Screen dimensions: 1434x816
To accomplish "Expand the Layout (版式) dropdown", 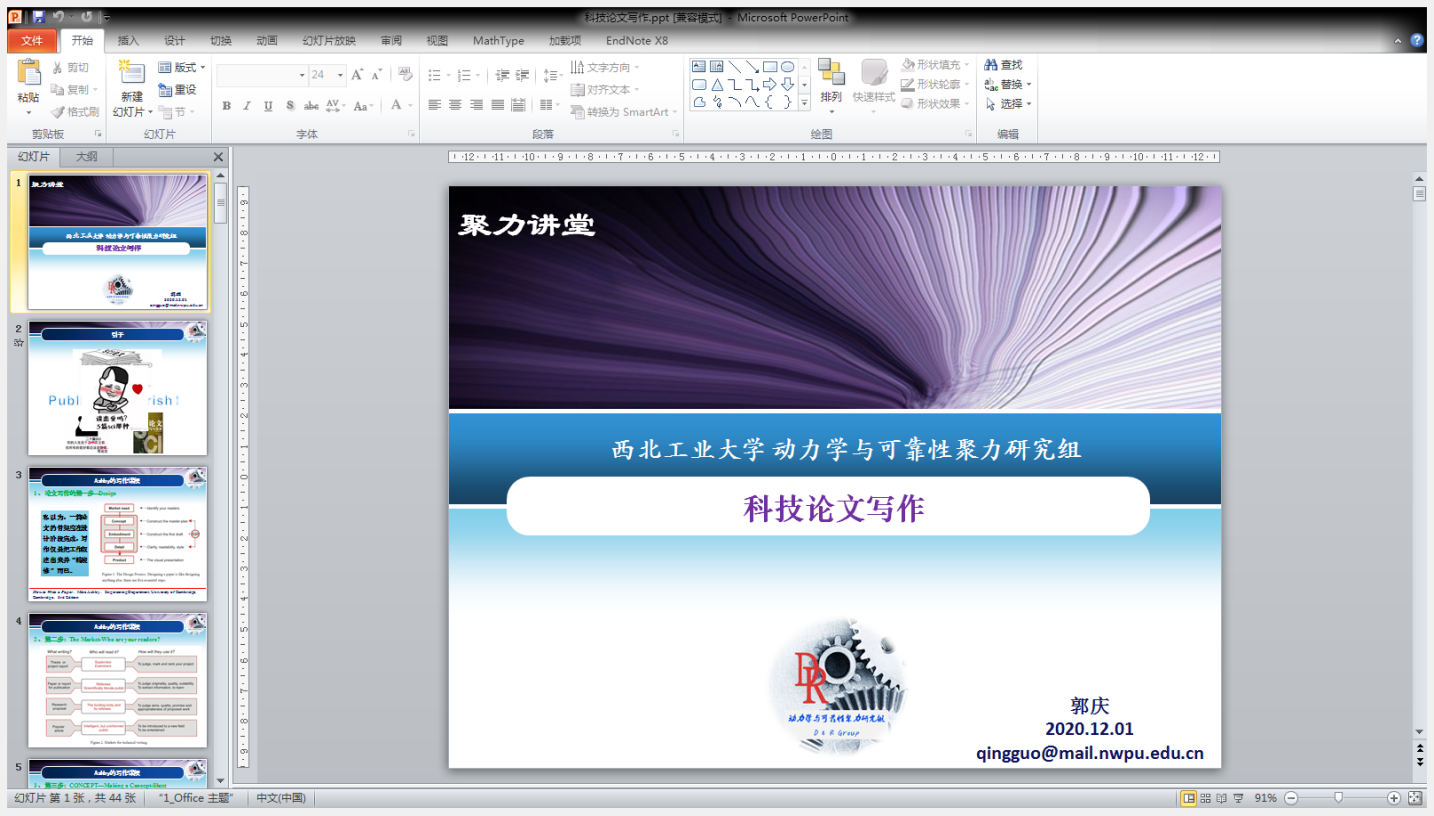I will point(182,67).
